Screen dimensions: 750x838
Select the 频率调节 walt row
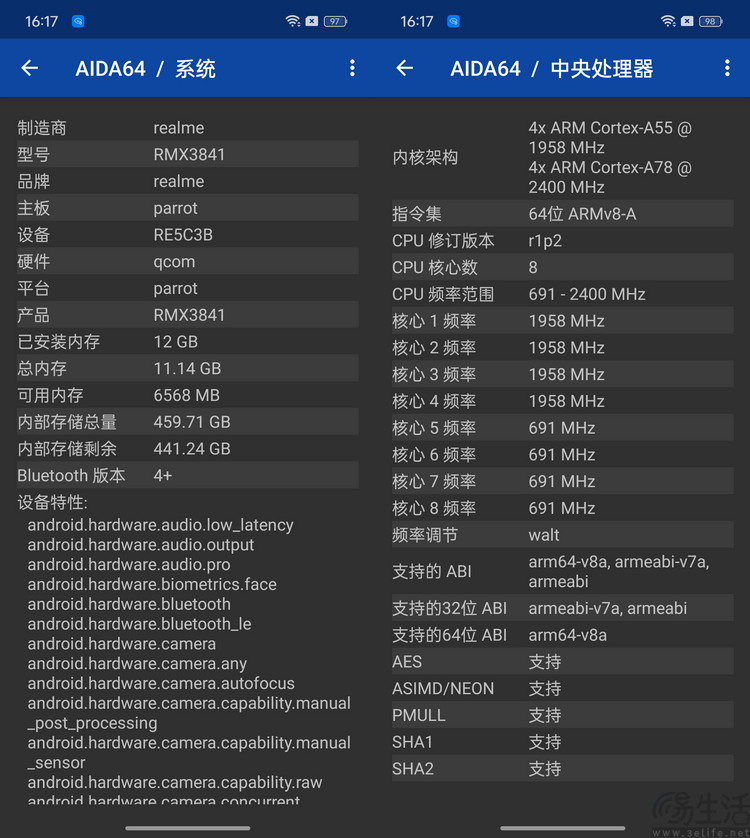563,534
